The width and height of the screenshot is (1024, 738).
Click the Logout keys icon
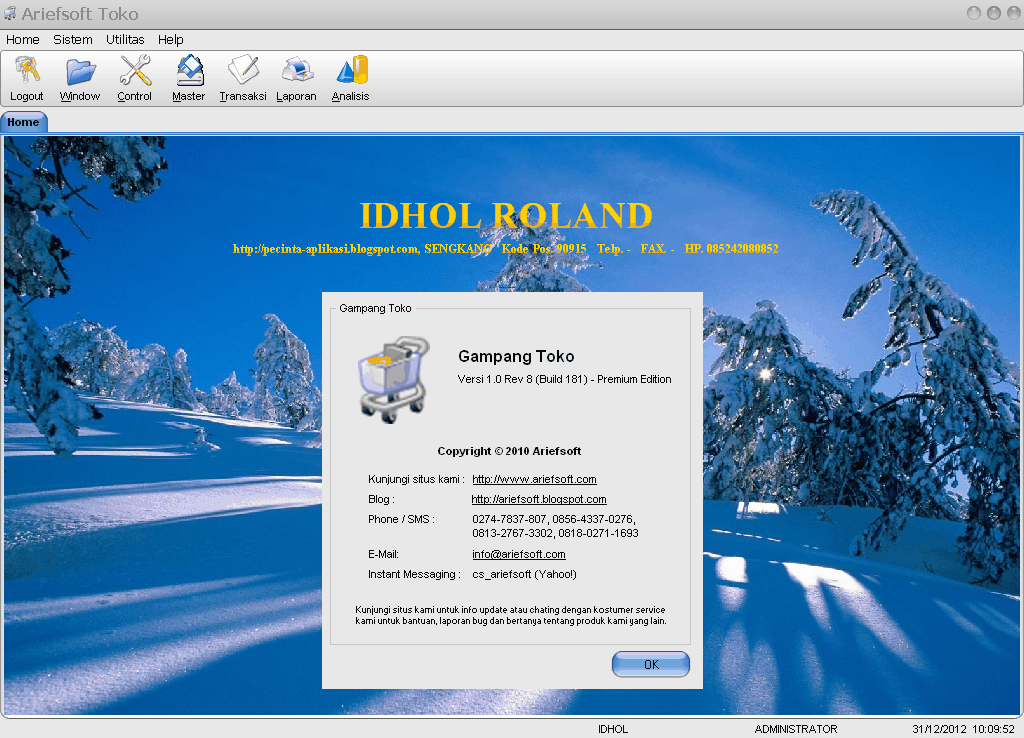[x=27, y=71]
